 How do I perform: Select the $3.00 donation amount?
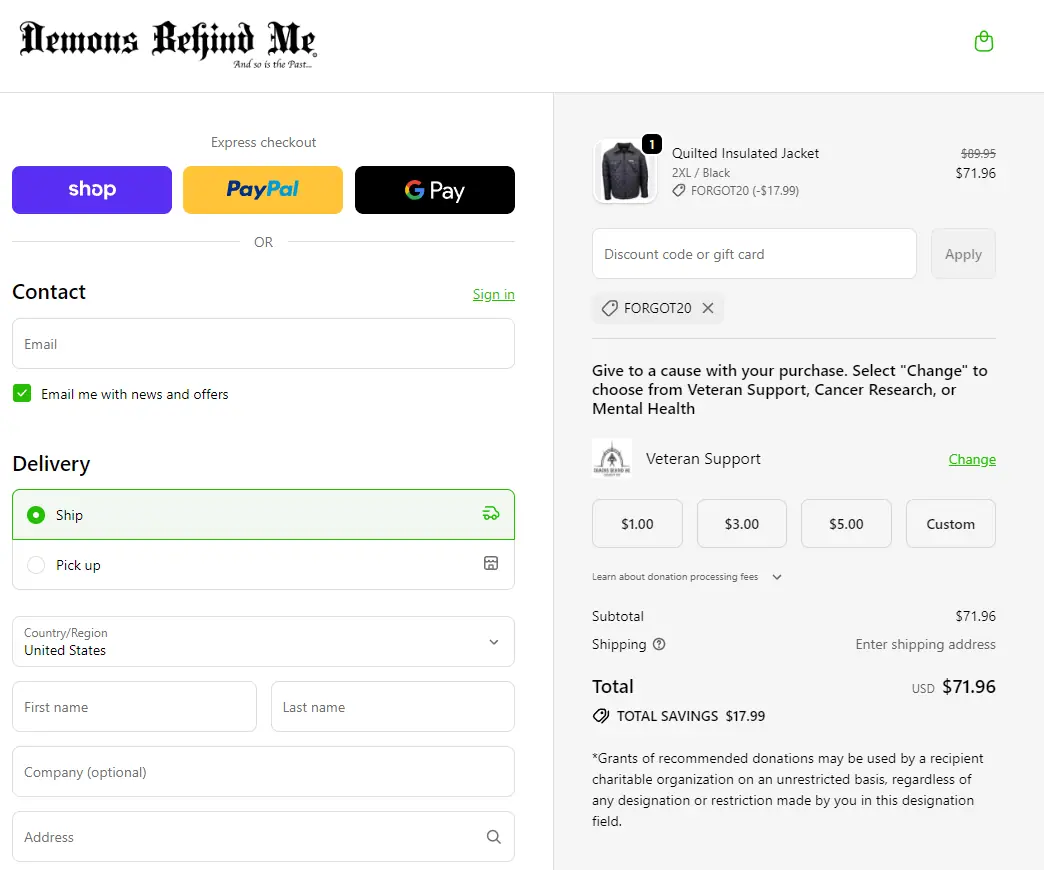pyautogui.click(x=742, y=524)
